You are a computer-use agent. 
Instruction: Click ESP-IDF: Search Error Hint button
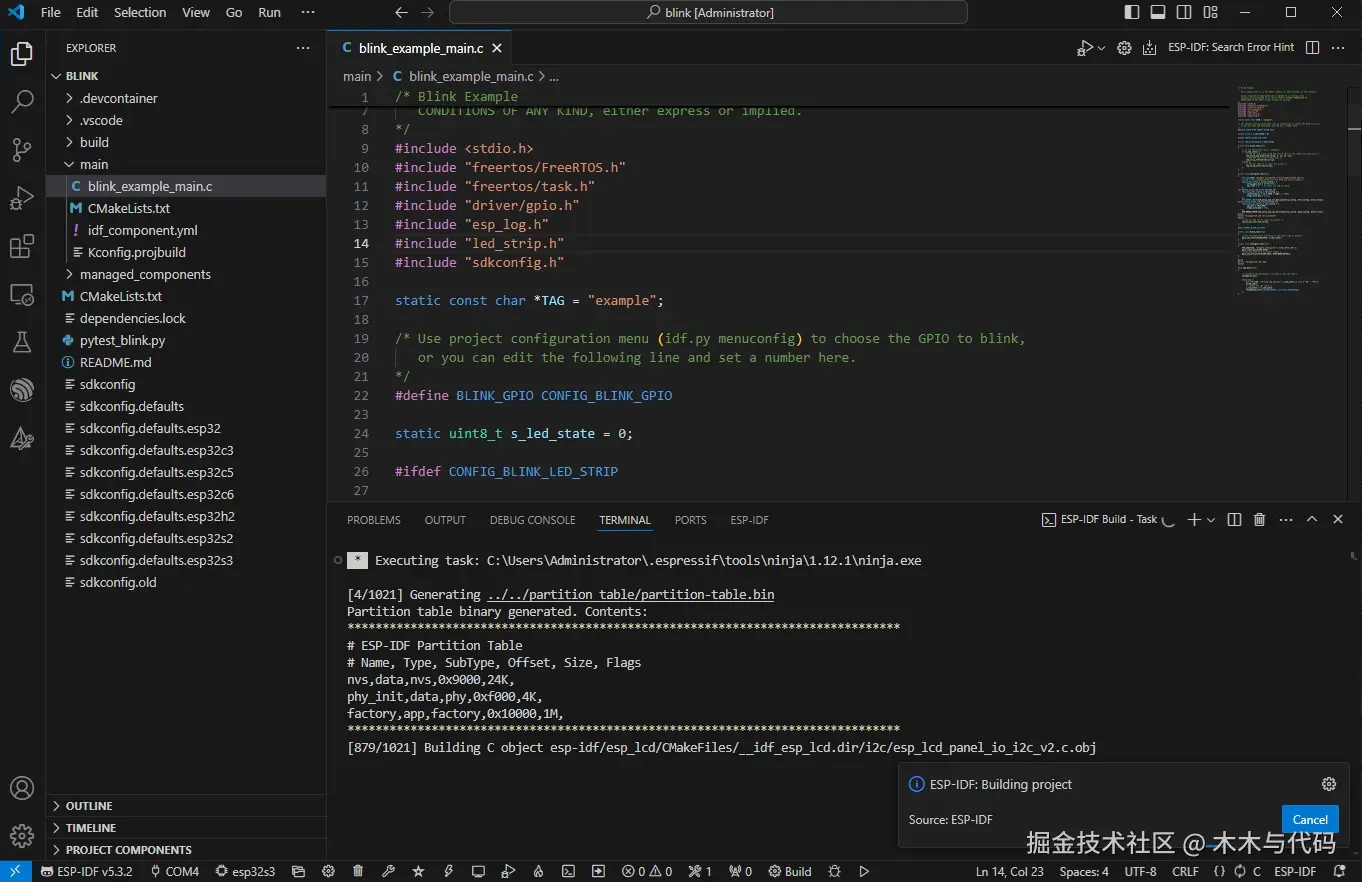1231,47
